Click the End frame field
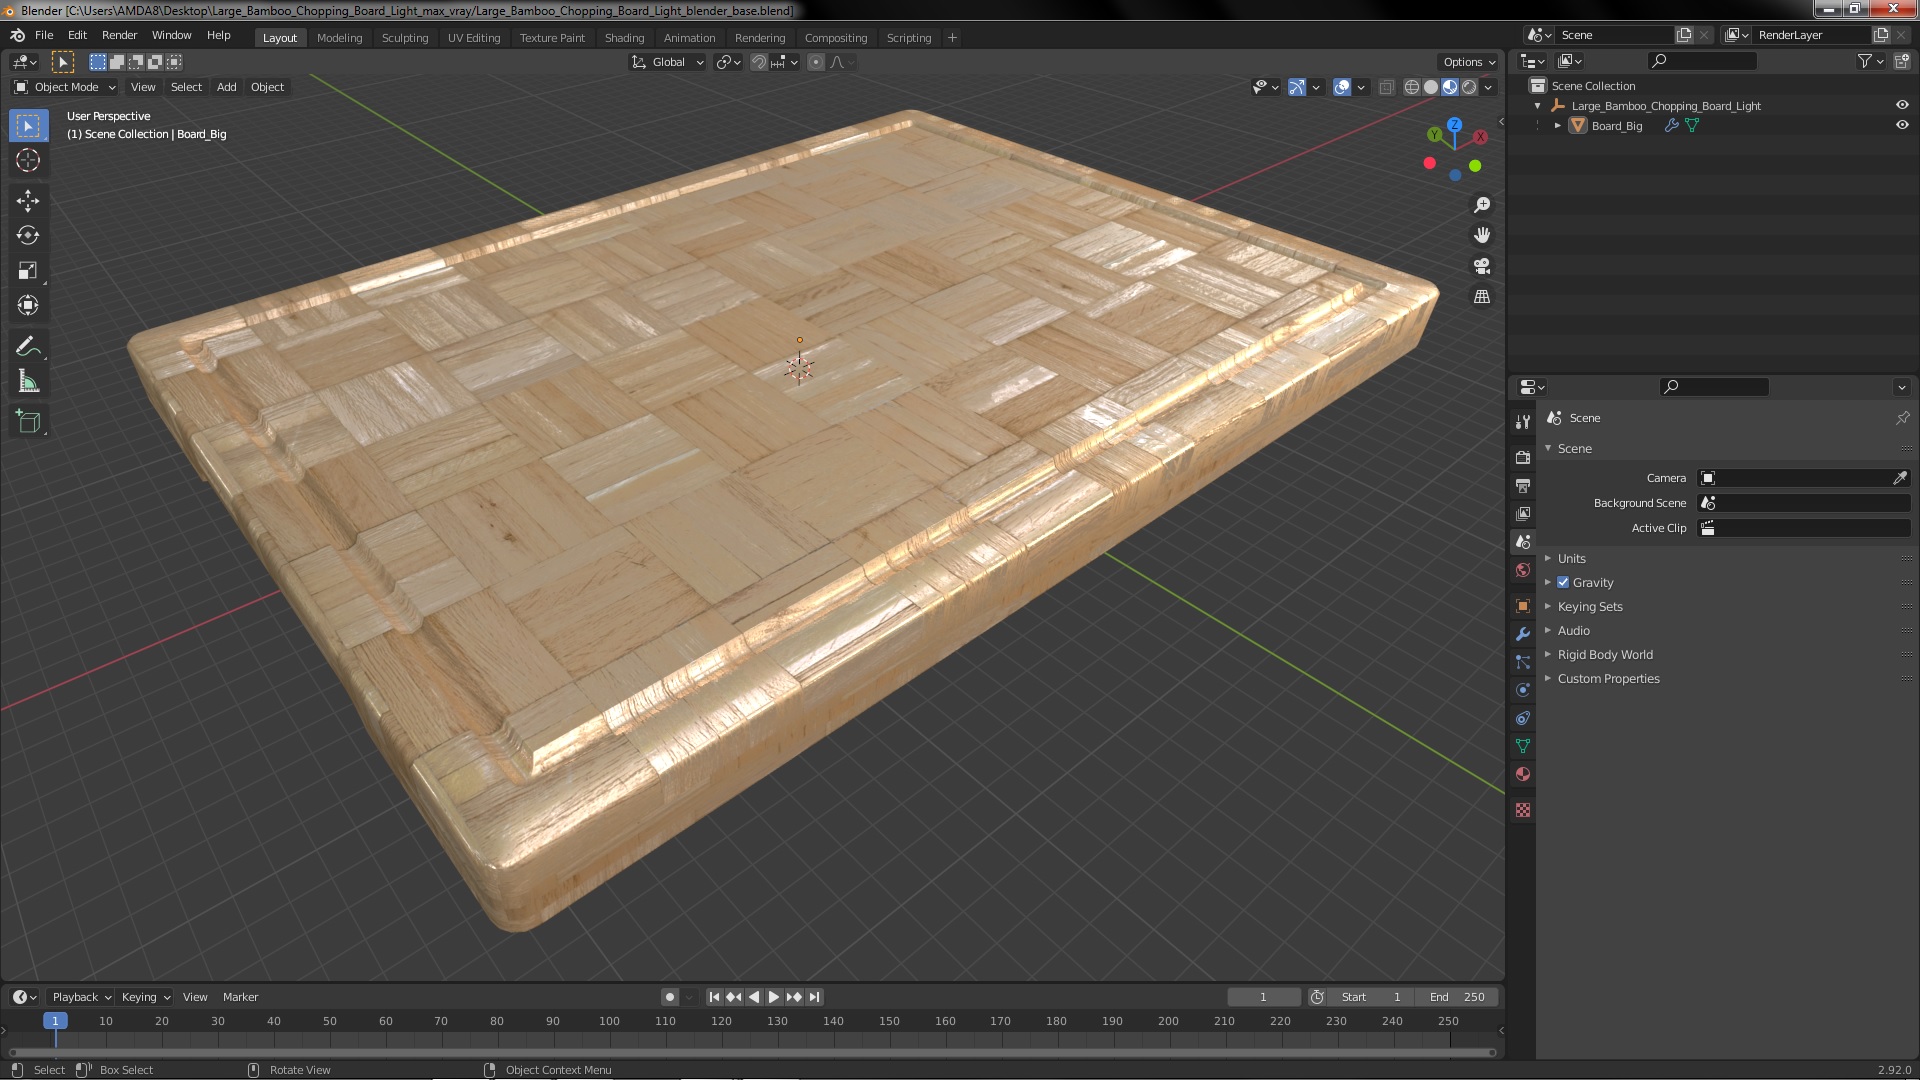Screen dimensions: 1920x1080 point(1457,996)
